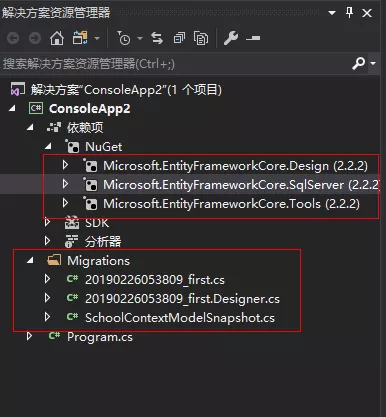The image size is (386, 417).
Task: Select Microsoft.EntityFrameworkCore.SqlServer package
Action: [241, 185]
